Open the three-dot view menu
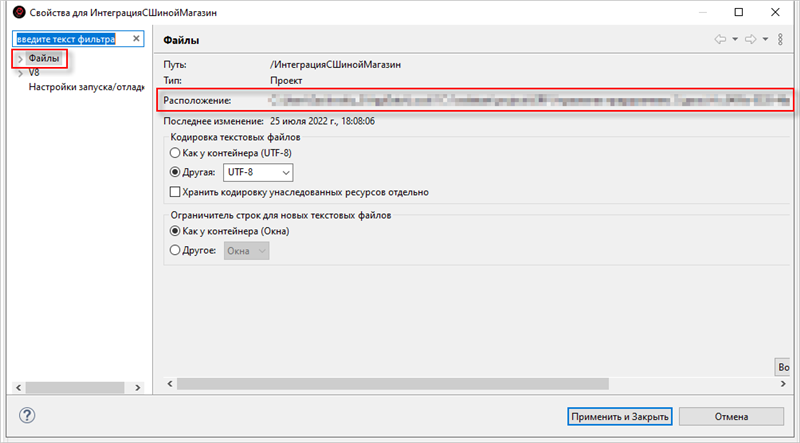Viewport: 800px width, 443px height. pyautogui.click(x=780, y=40)
